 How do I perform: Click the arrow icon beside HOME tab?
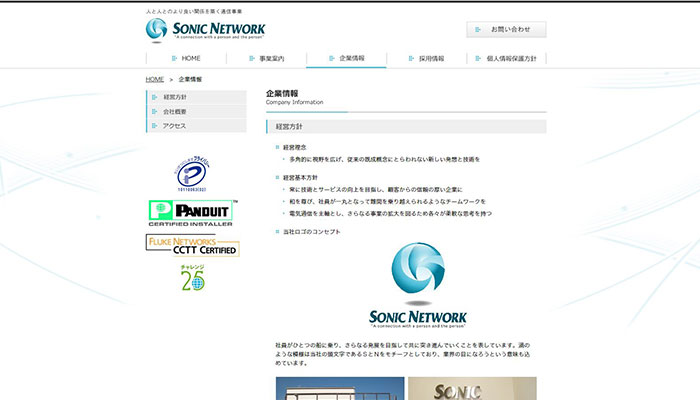174,58
